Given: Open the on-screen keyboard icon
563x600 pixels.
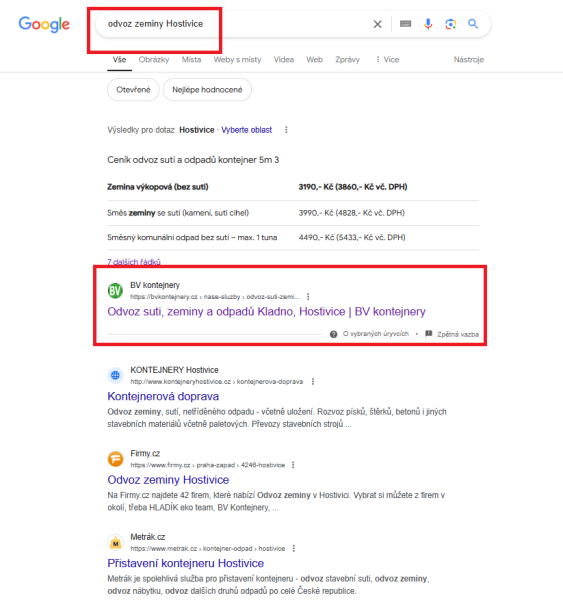Looking at the screenshot, I should tap(405, 24).
